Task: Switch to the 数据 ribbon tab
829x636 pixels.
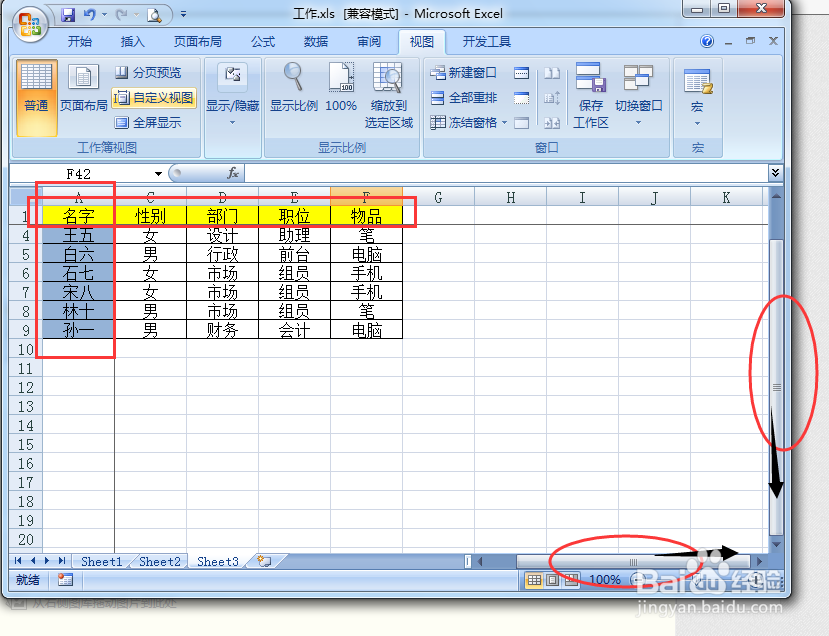Action: point(316,42)
